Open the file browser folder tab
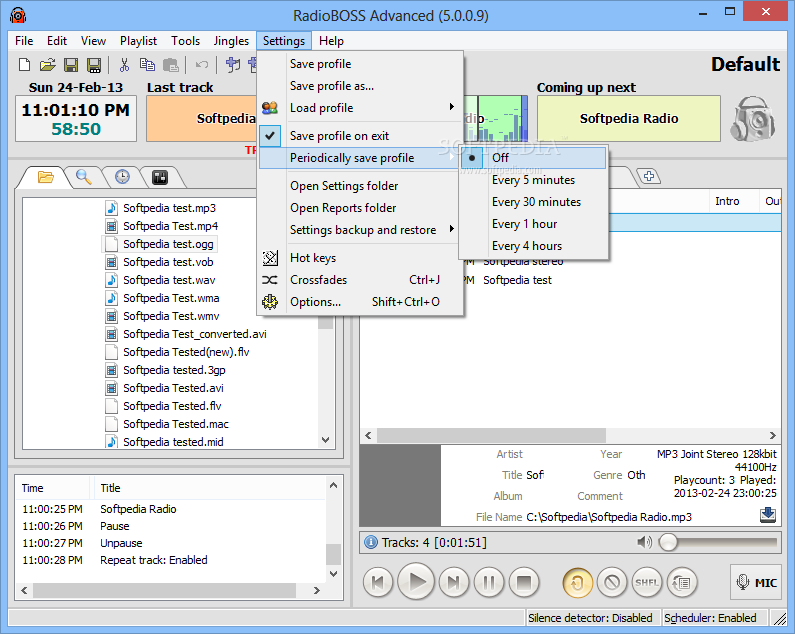This screenshot has width=795, height=634. click(45, 177)
